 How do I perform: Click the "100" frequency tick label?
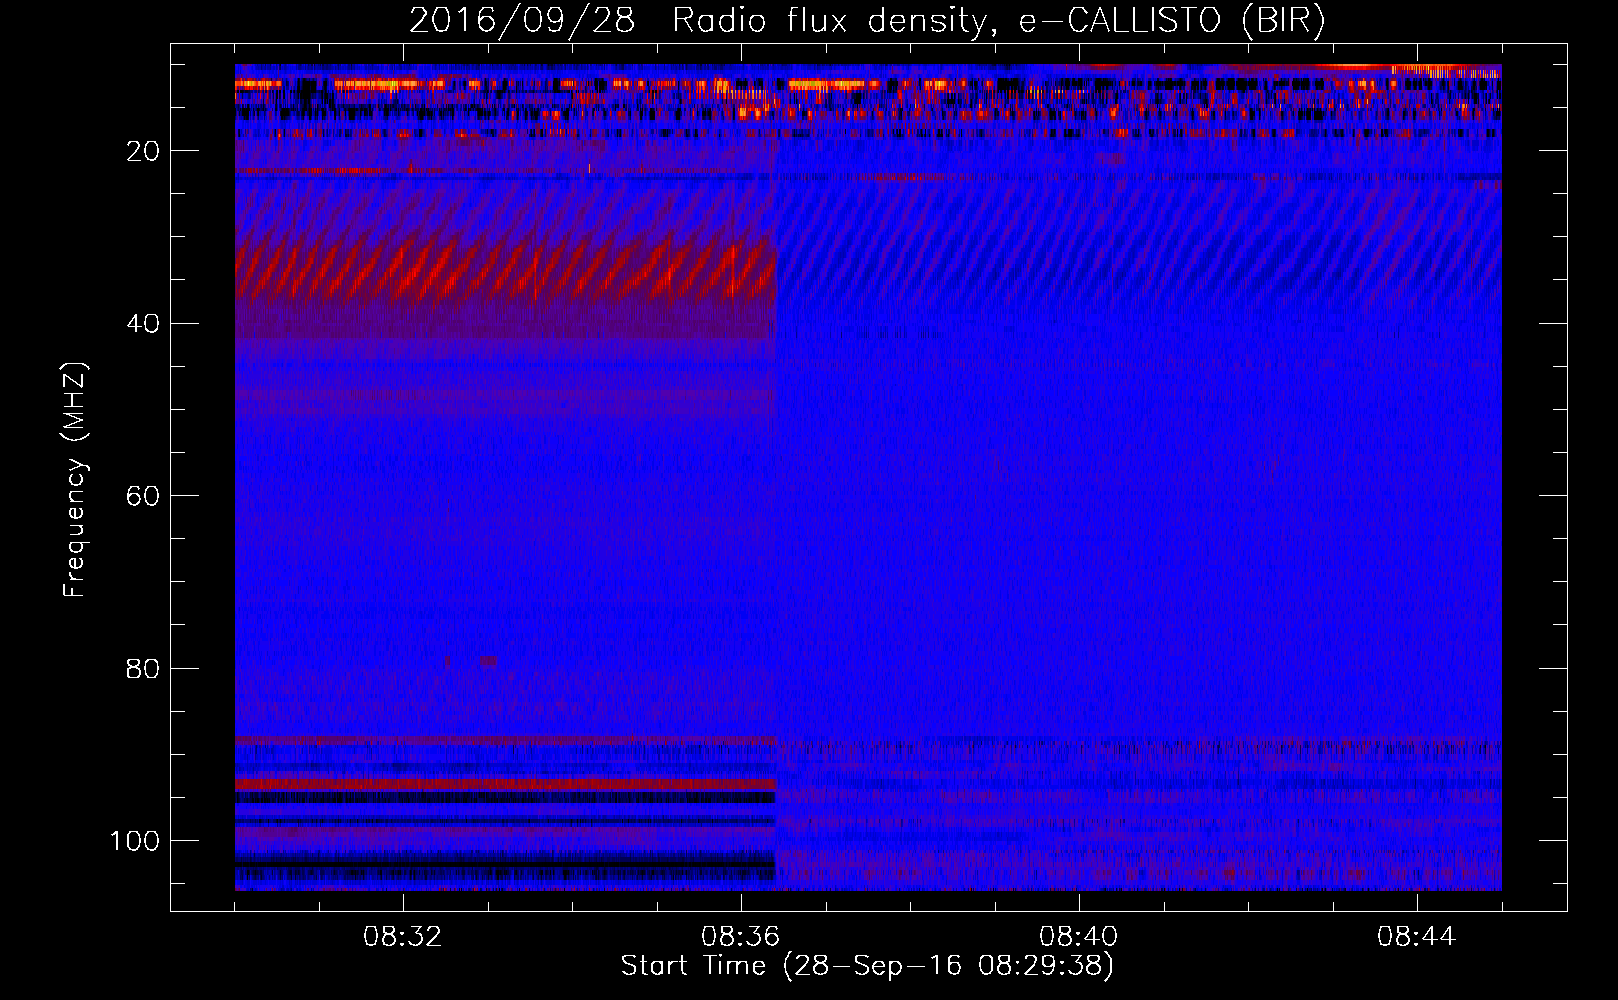135,841
